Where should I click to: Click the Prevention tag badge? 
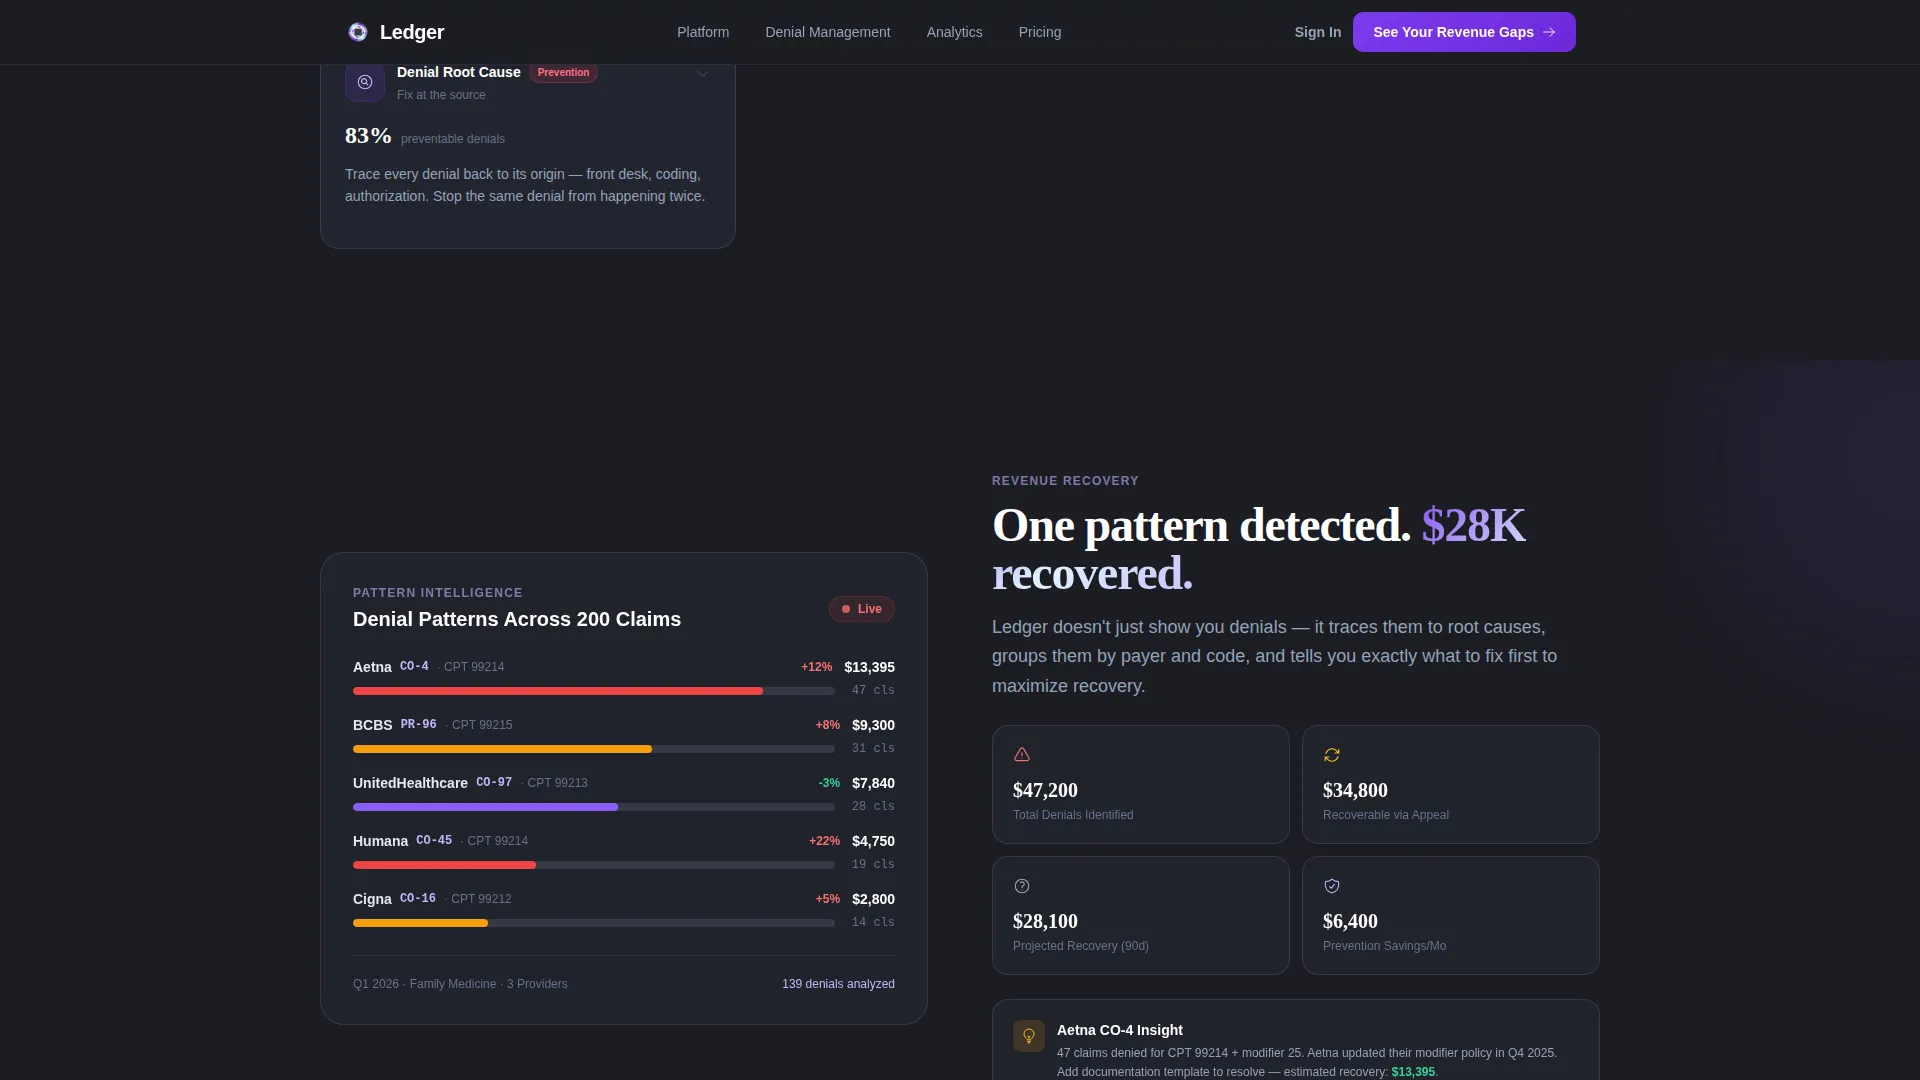click(x=563, y=72)
